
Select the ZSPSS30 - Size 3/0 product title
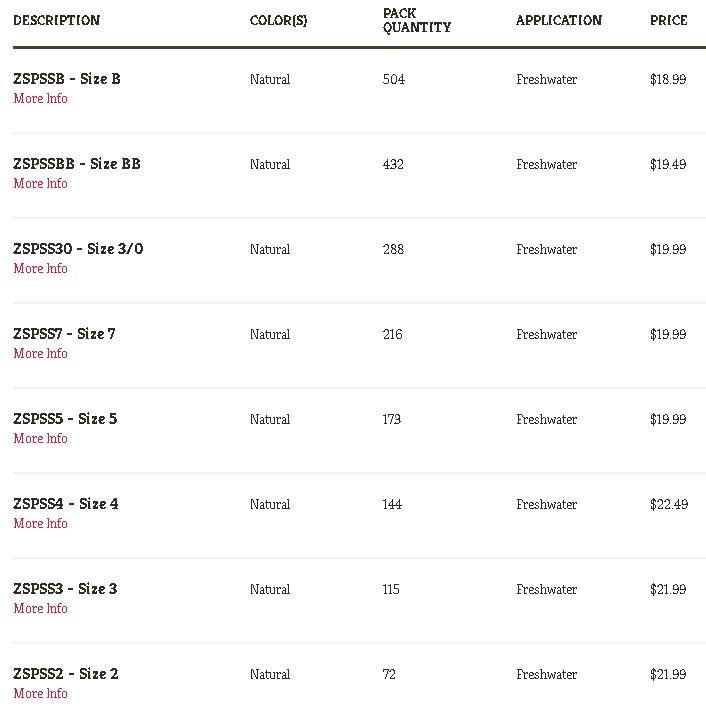pos(78,249)
